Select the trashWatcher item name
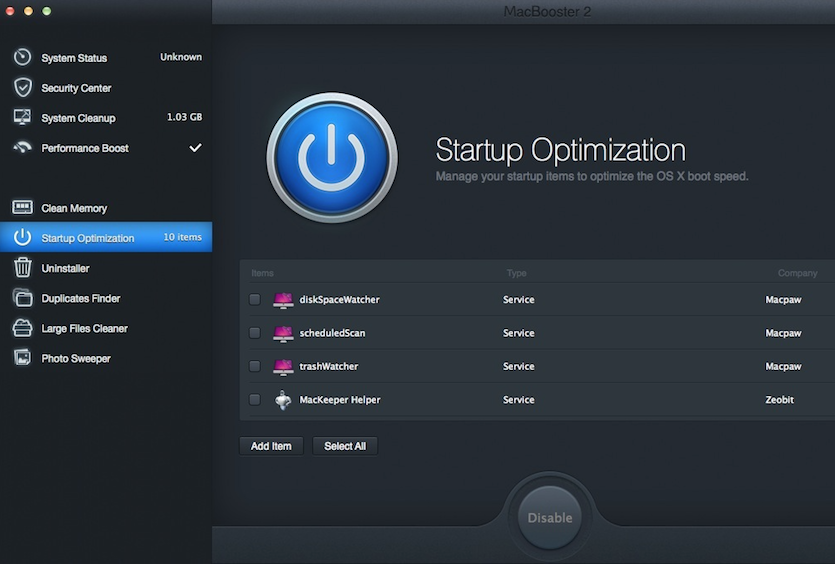This screenshot has height=564, width=835. coord(329,366)
